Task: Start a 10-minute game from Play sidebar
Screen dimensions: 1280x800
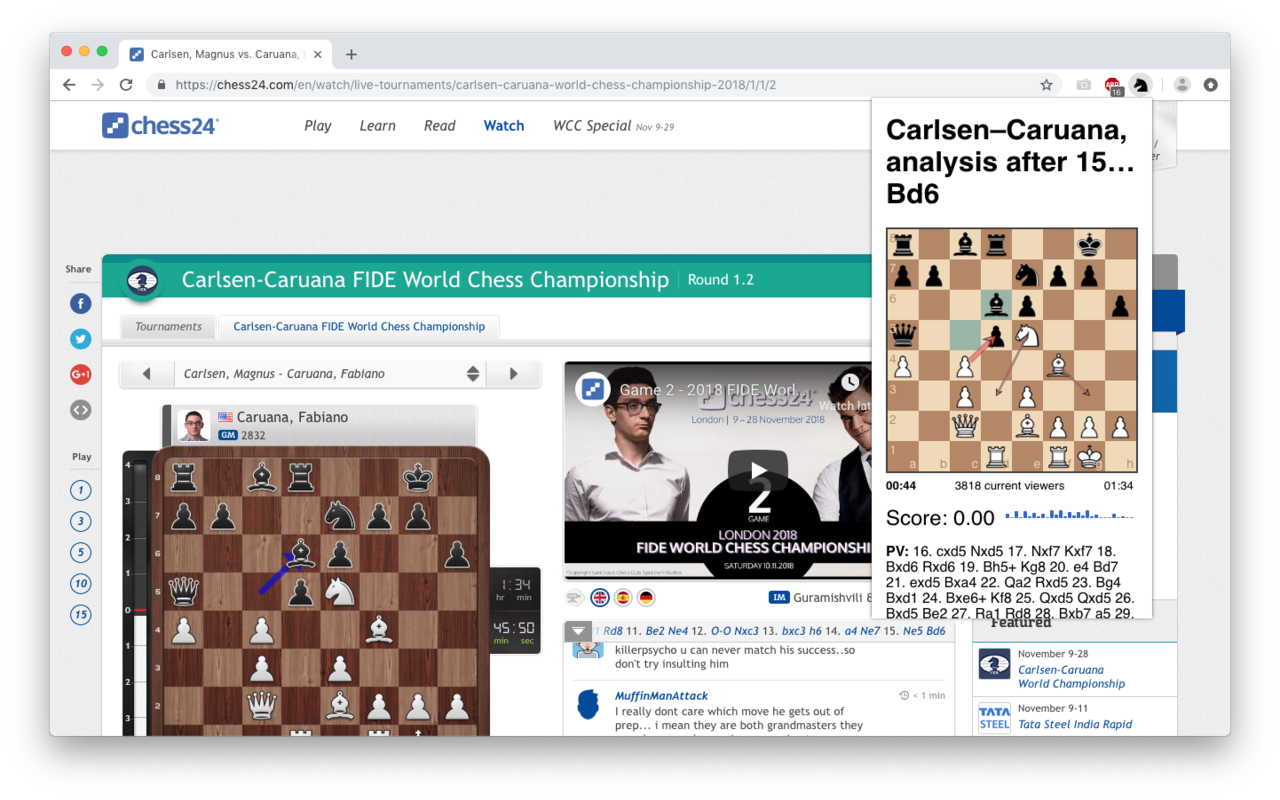Action: [81, 583]
